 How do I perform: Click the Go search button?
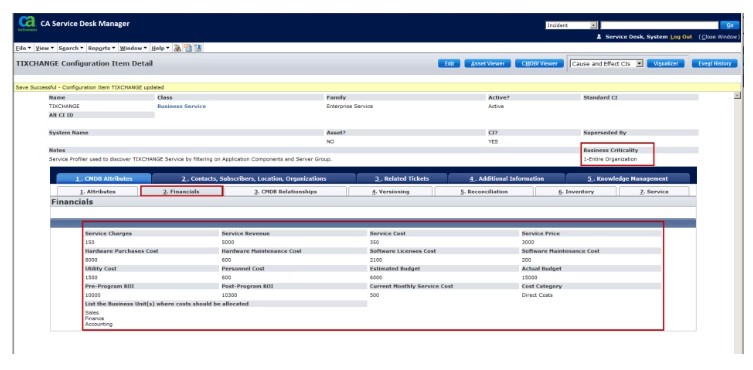coord(729,25)
